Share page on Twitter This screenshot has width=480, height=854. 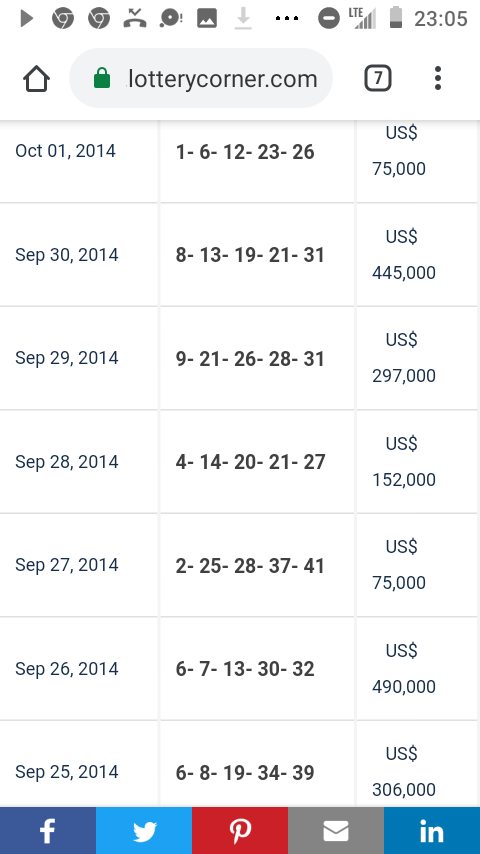pos(144,831)
